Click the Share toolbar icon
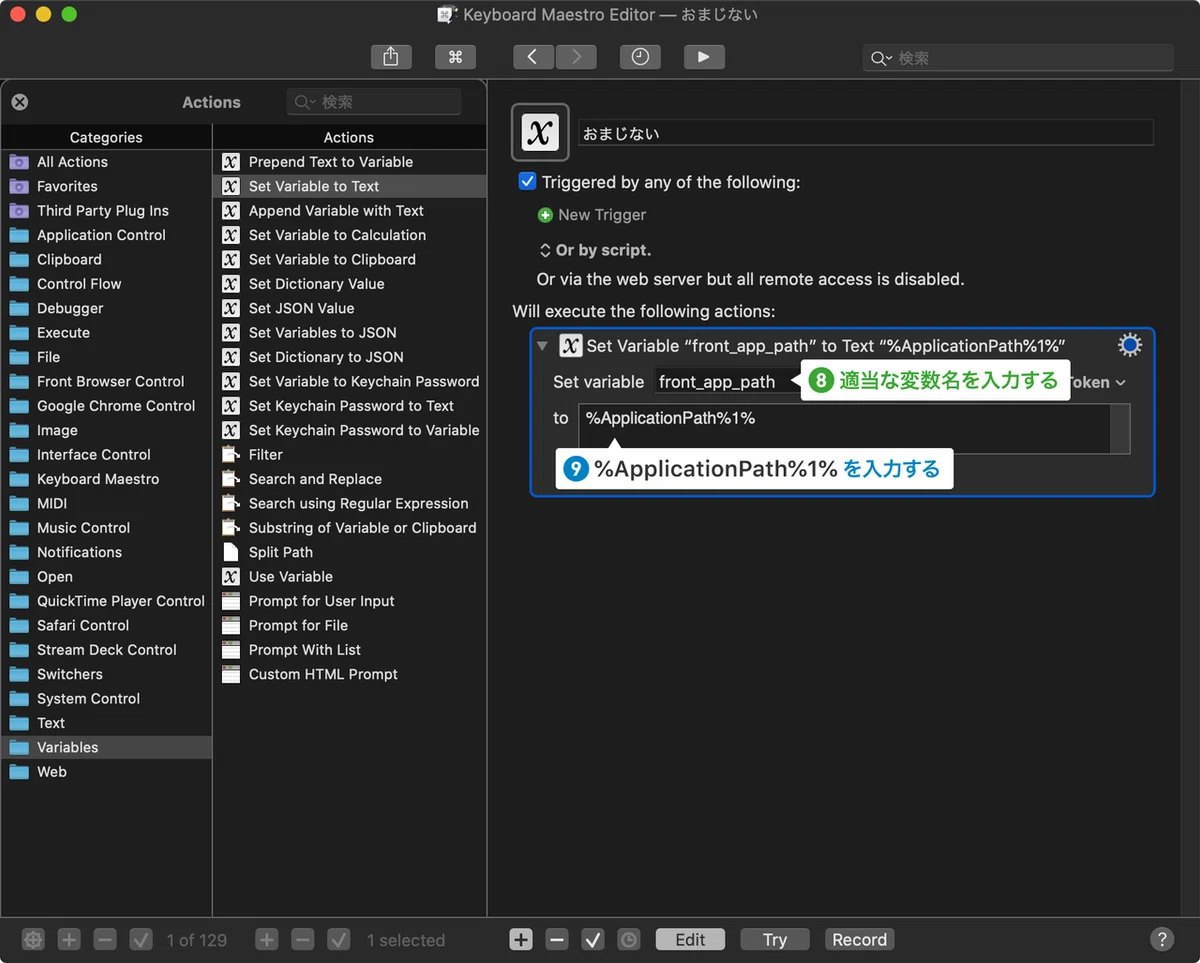The image size is (1200, 963). coord(391,57)
